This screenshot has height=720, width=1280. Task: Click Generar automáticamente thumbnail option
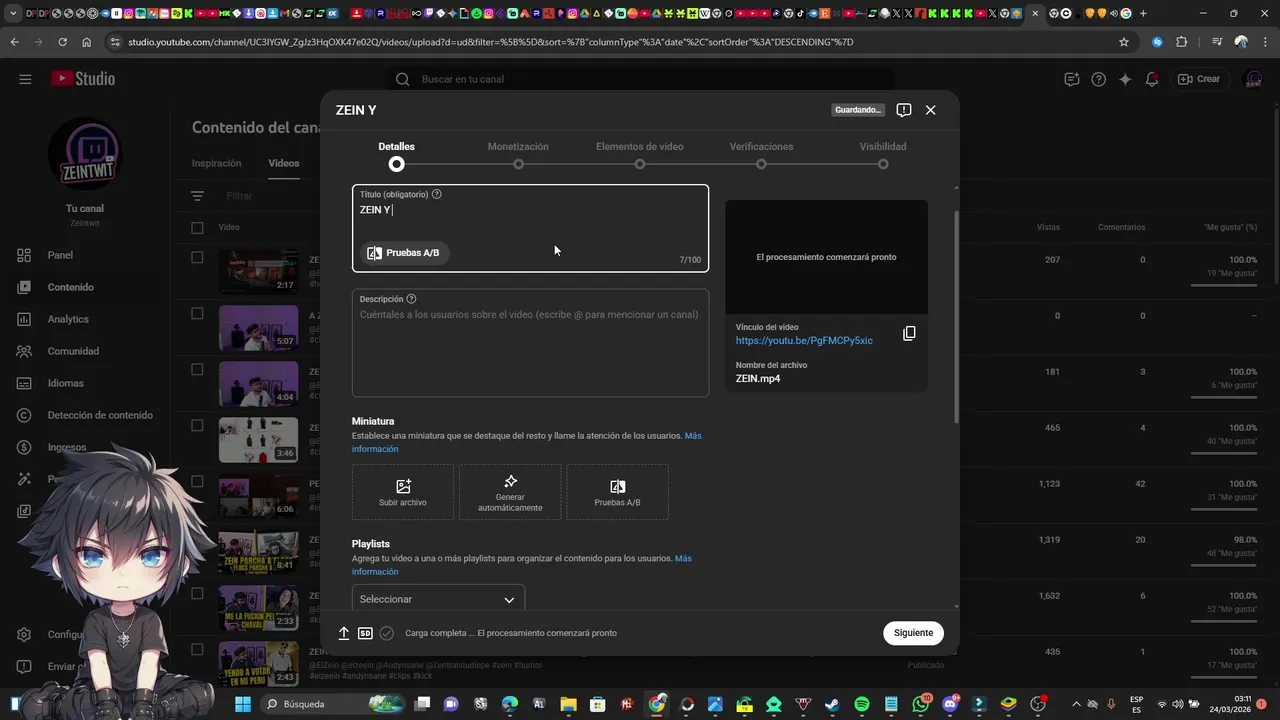pyautogui.click(x=510, y=492)
